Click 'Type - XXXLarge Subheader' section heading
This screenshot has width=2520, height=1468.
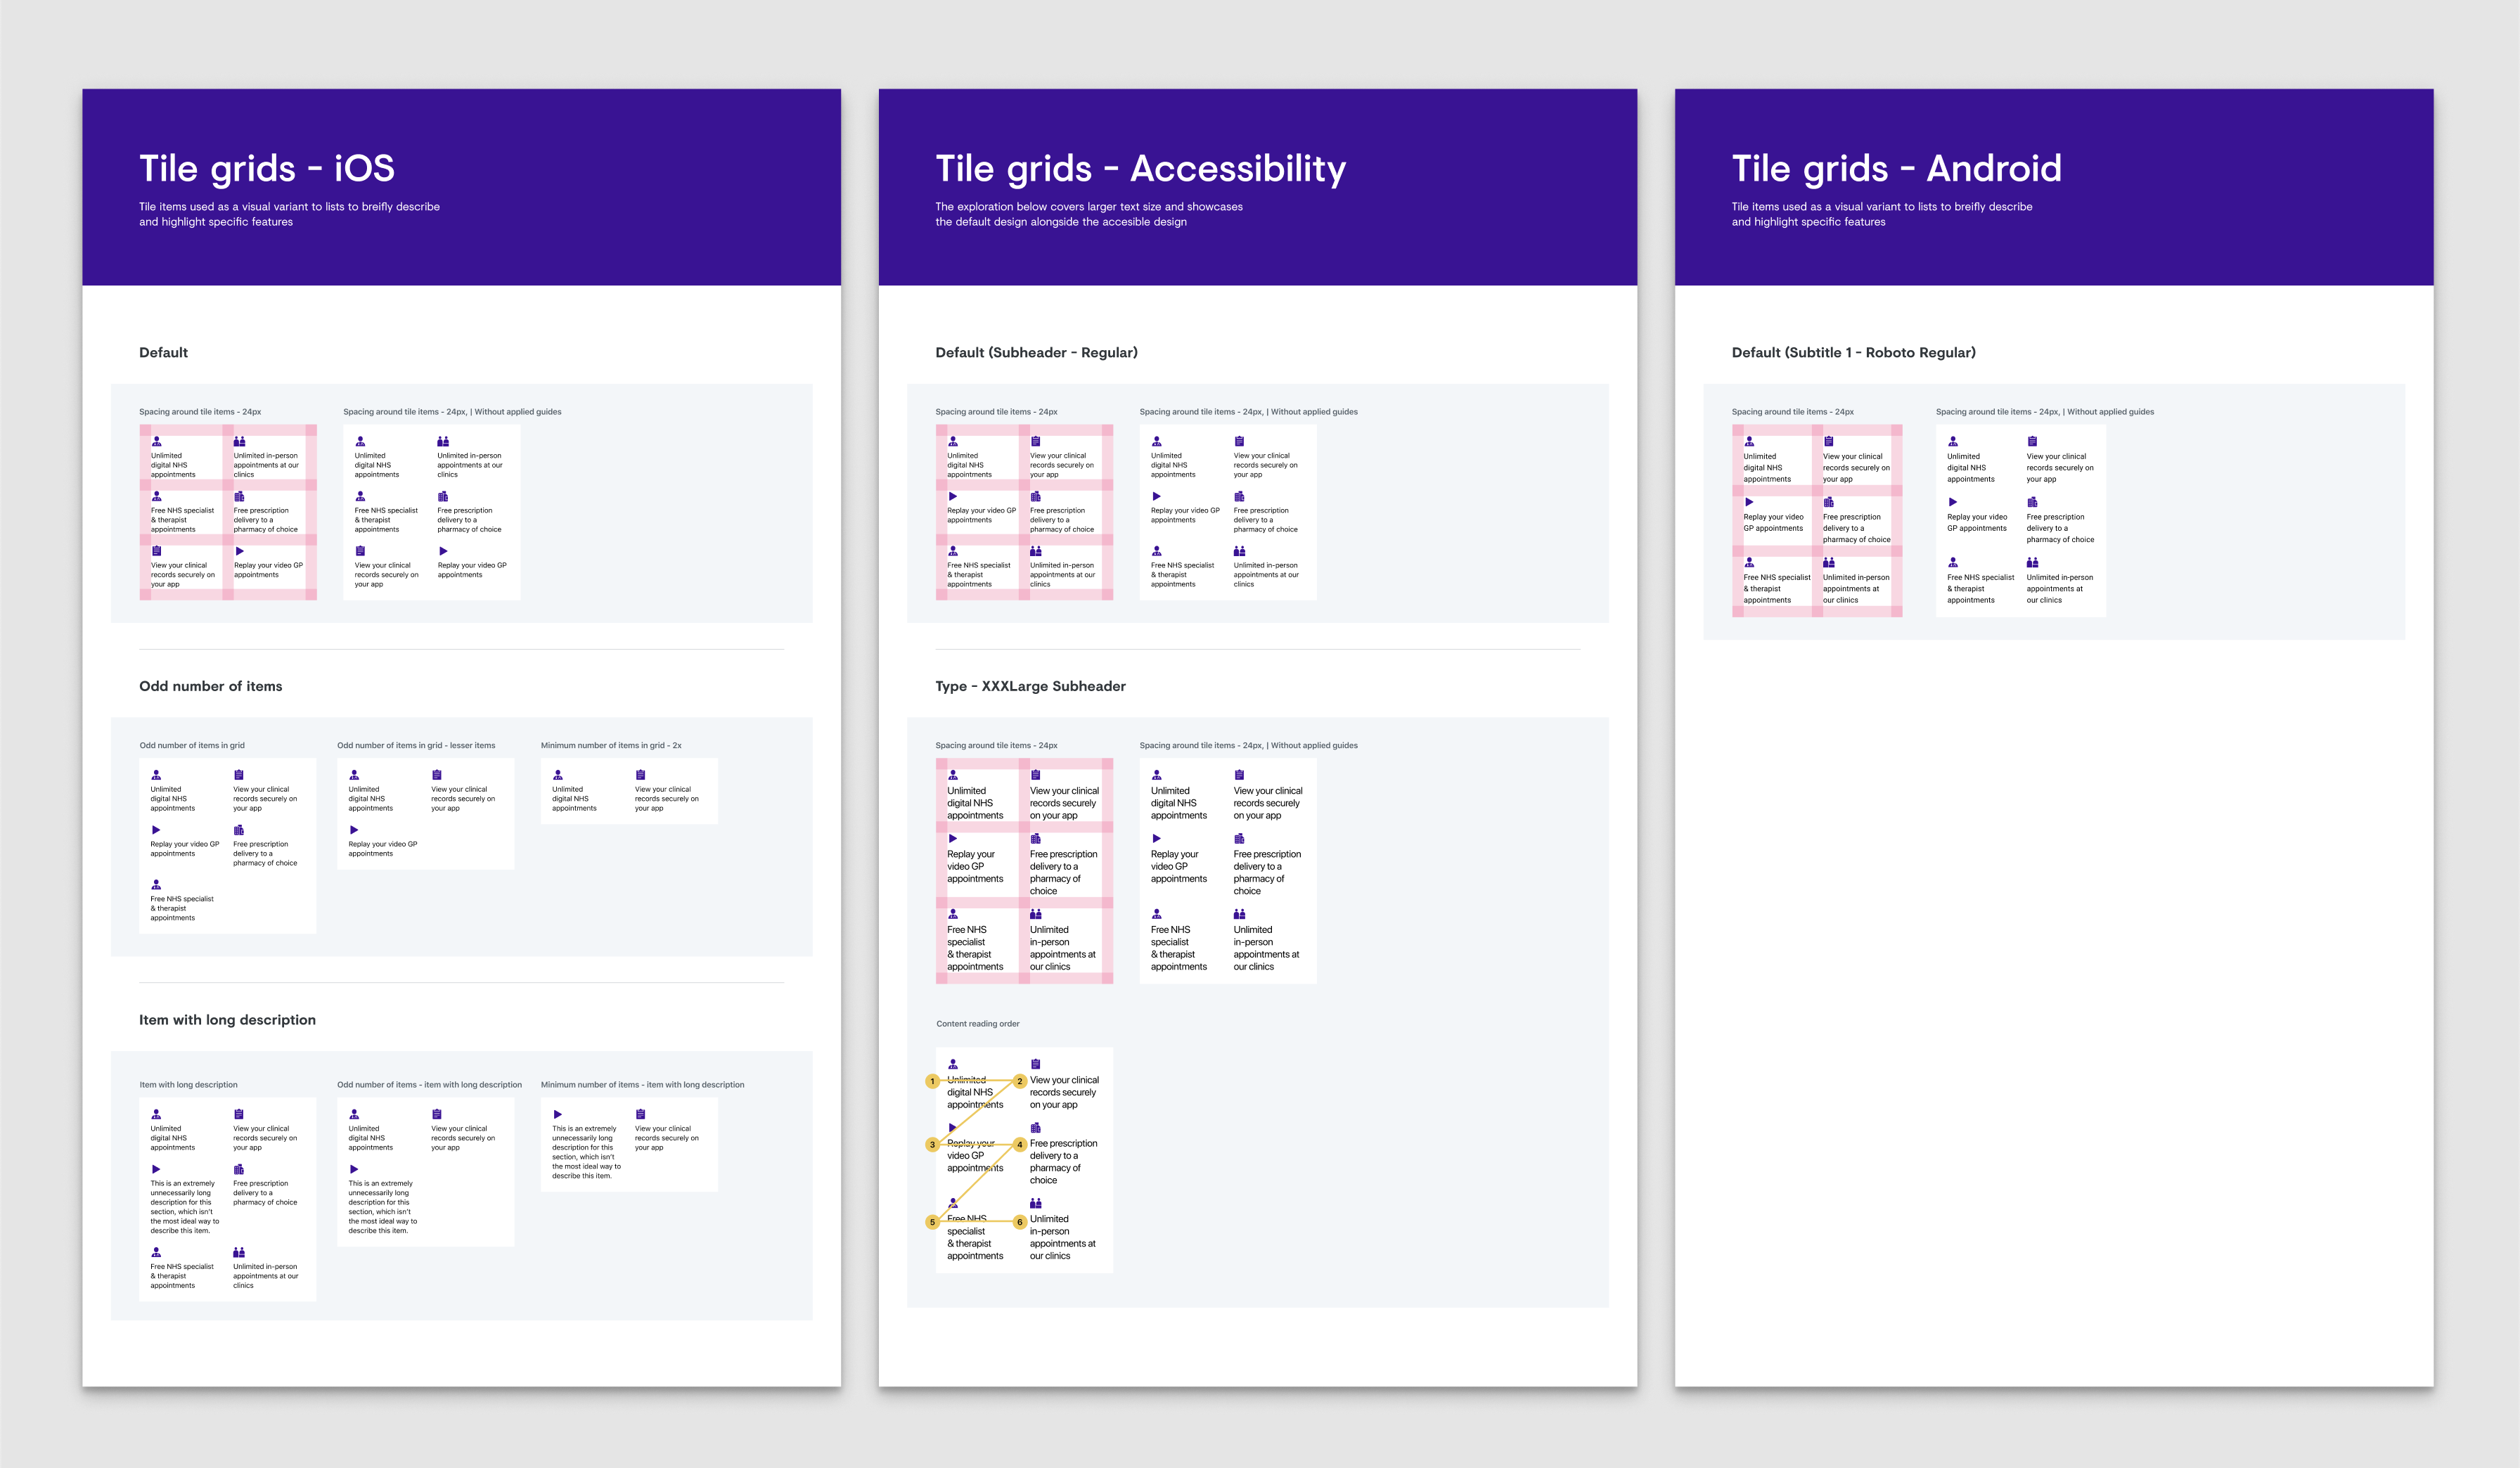pyautogui.click(x=1030, y=686)
